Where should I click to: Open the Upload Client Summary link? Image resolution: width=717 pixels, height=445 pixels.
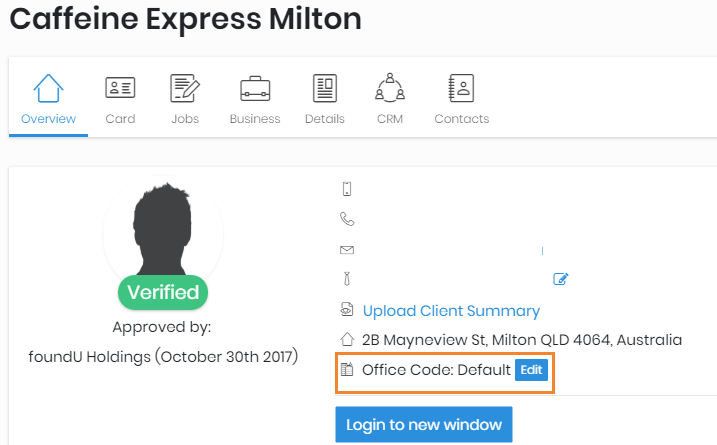(451, 310)
